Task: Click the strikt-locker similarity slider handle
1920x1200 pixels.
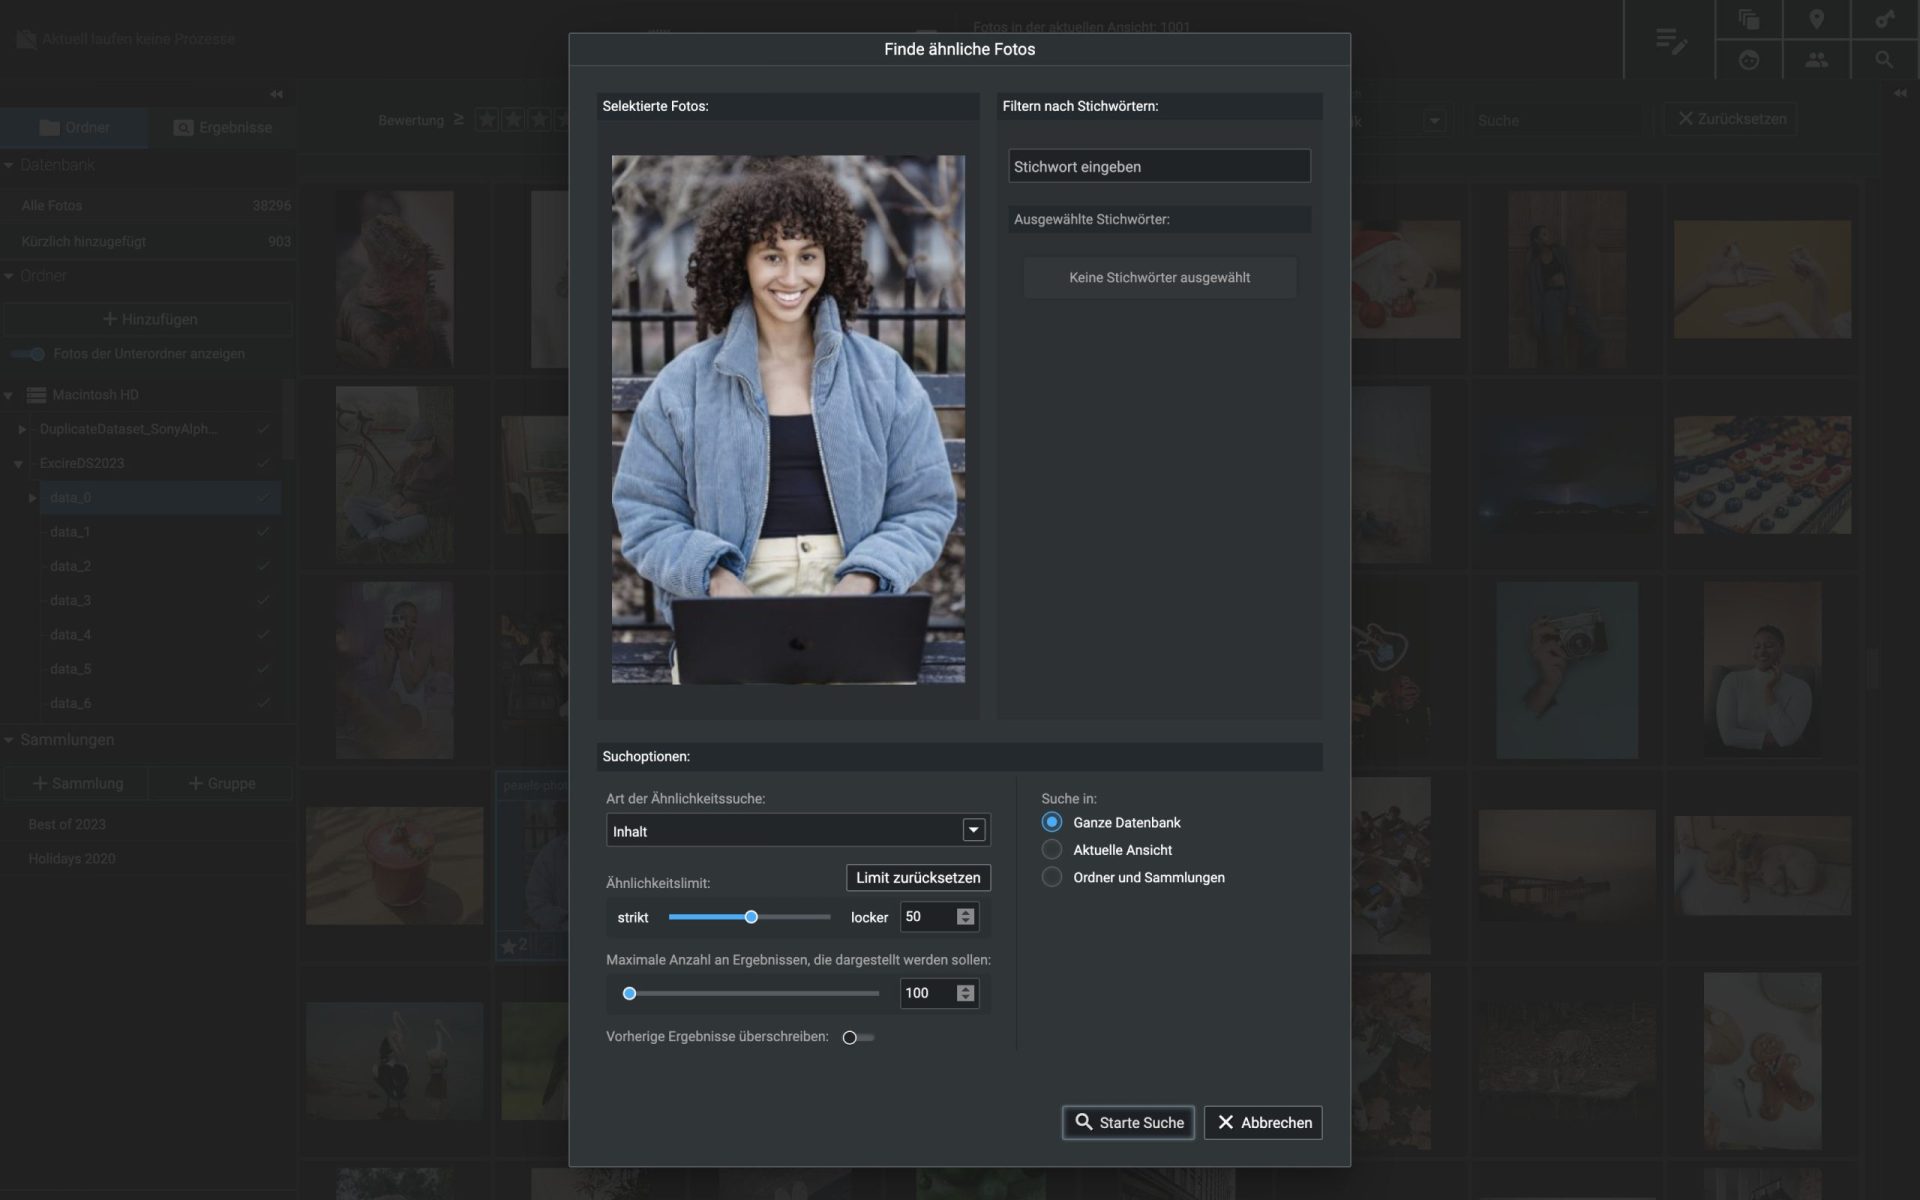Action: point(751,917)
